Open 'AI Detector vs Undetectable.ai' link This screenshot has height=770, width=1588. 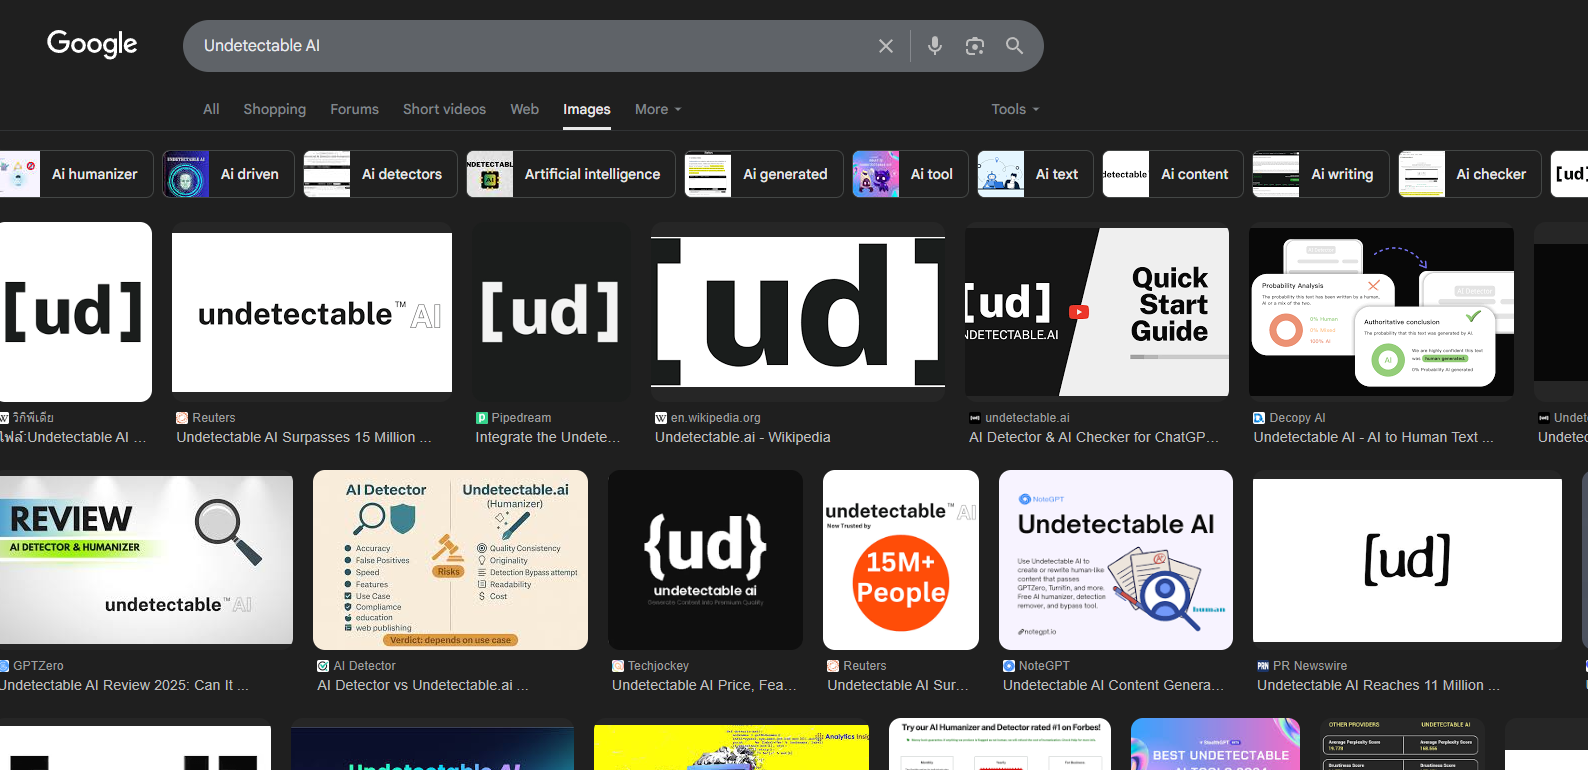423,685
